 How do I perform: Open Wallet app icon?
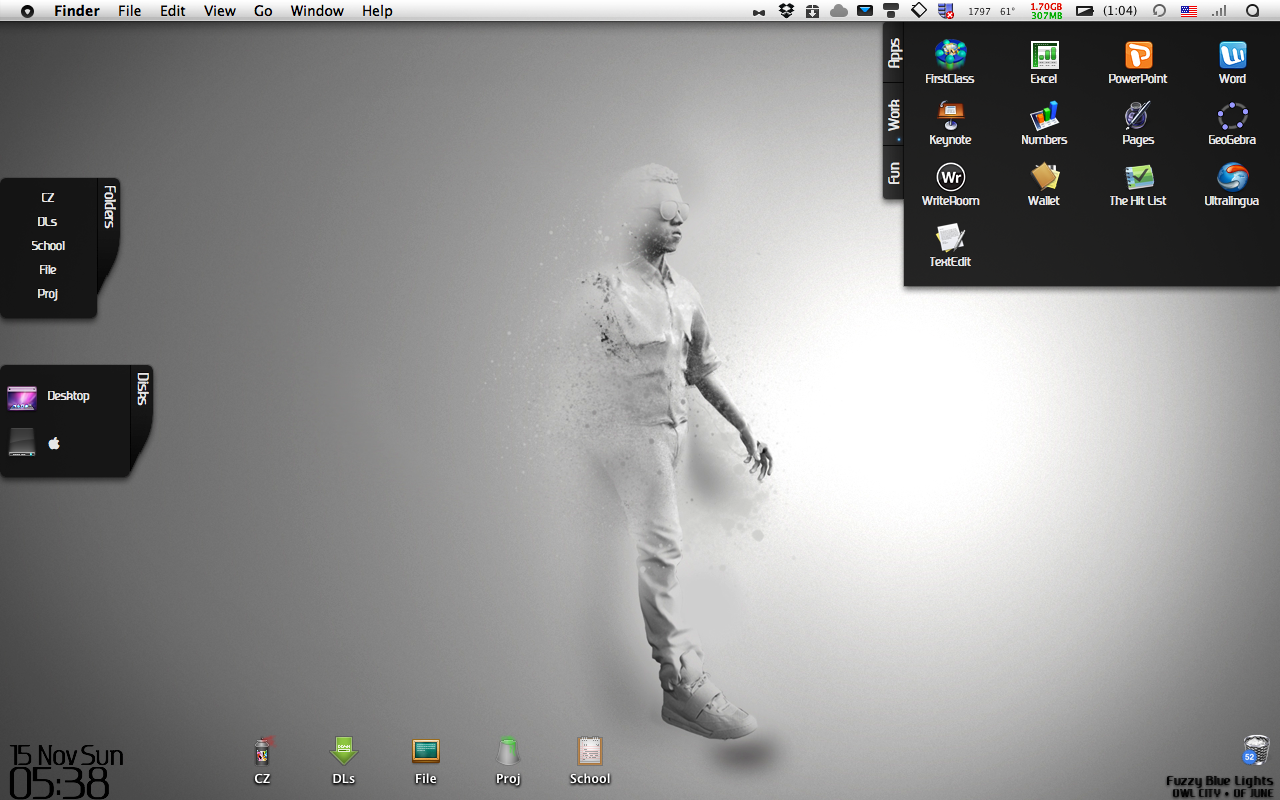coord(1044,185)
